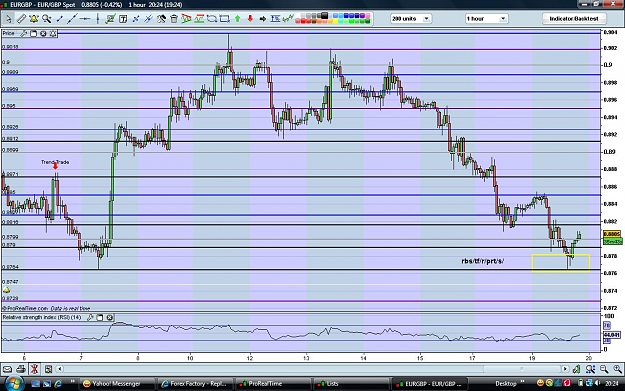Click the RSI value label on right axis
The height and width of the screenshot is (391, 625).
point(612,335)
